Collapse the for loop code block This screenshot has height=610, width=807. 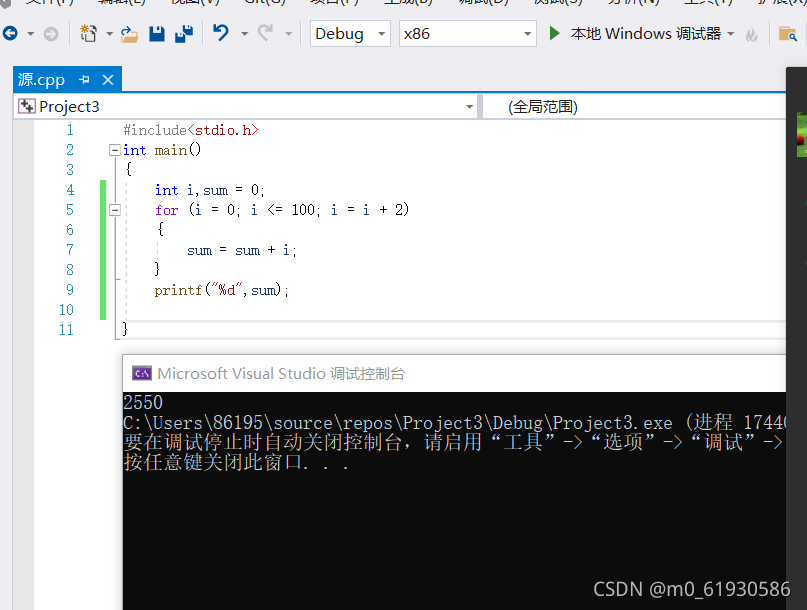(115, 210)
